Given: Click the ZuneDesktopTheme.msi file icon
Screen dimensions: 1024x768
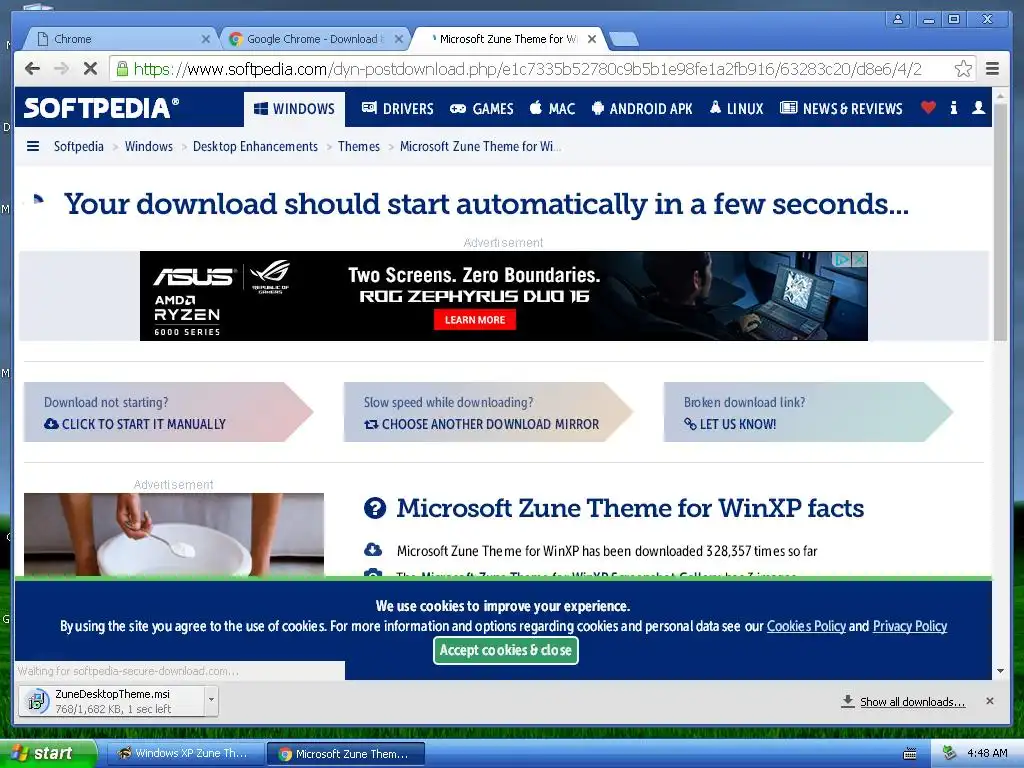Looking at the screenshot, I should [x=36, y=701].
